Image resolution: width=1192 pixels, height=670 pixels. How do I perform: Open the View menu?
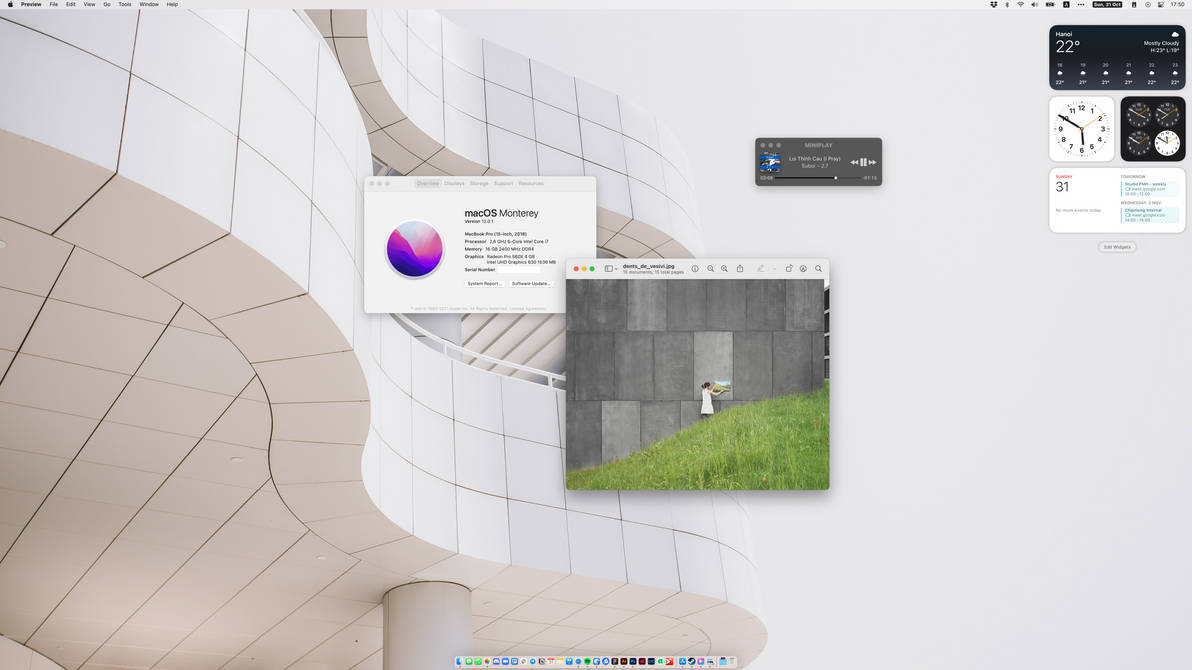pyautogui.click(x=89, y=5)
